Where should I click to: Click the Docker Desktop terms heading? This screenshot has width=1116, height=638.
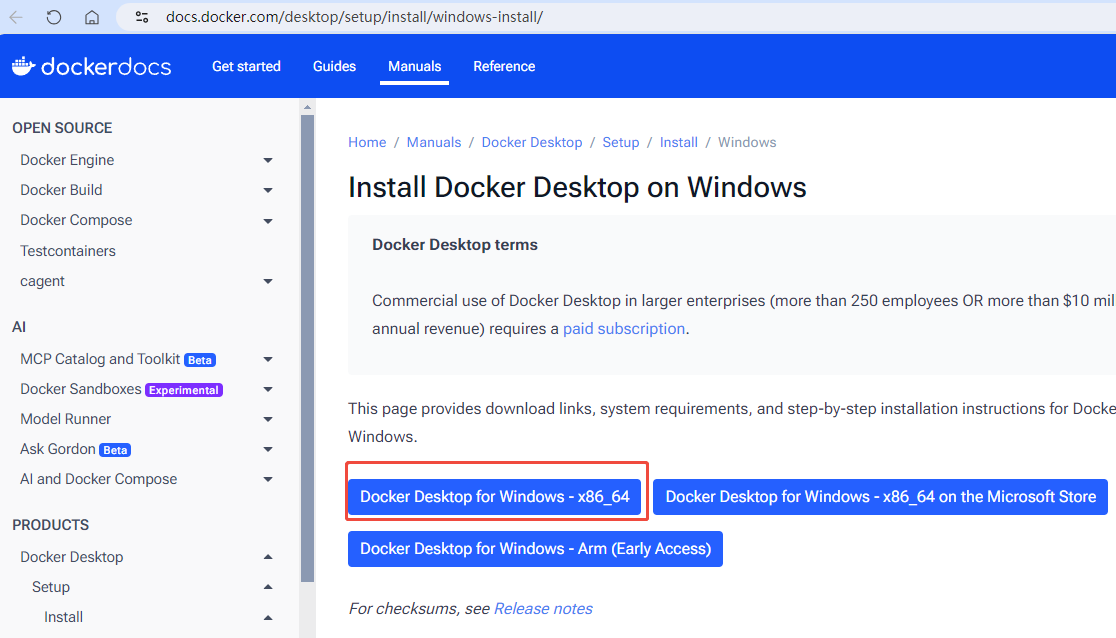pyautogui.click(x=455, y=245)
